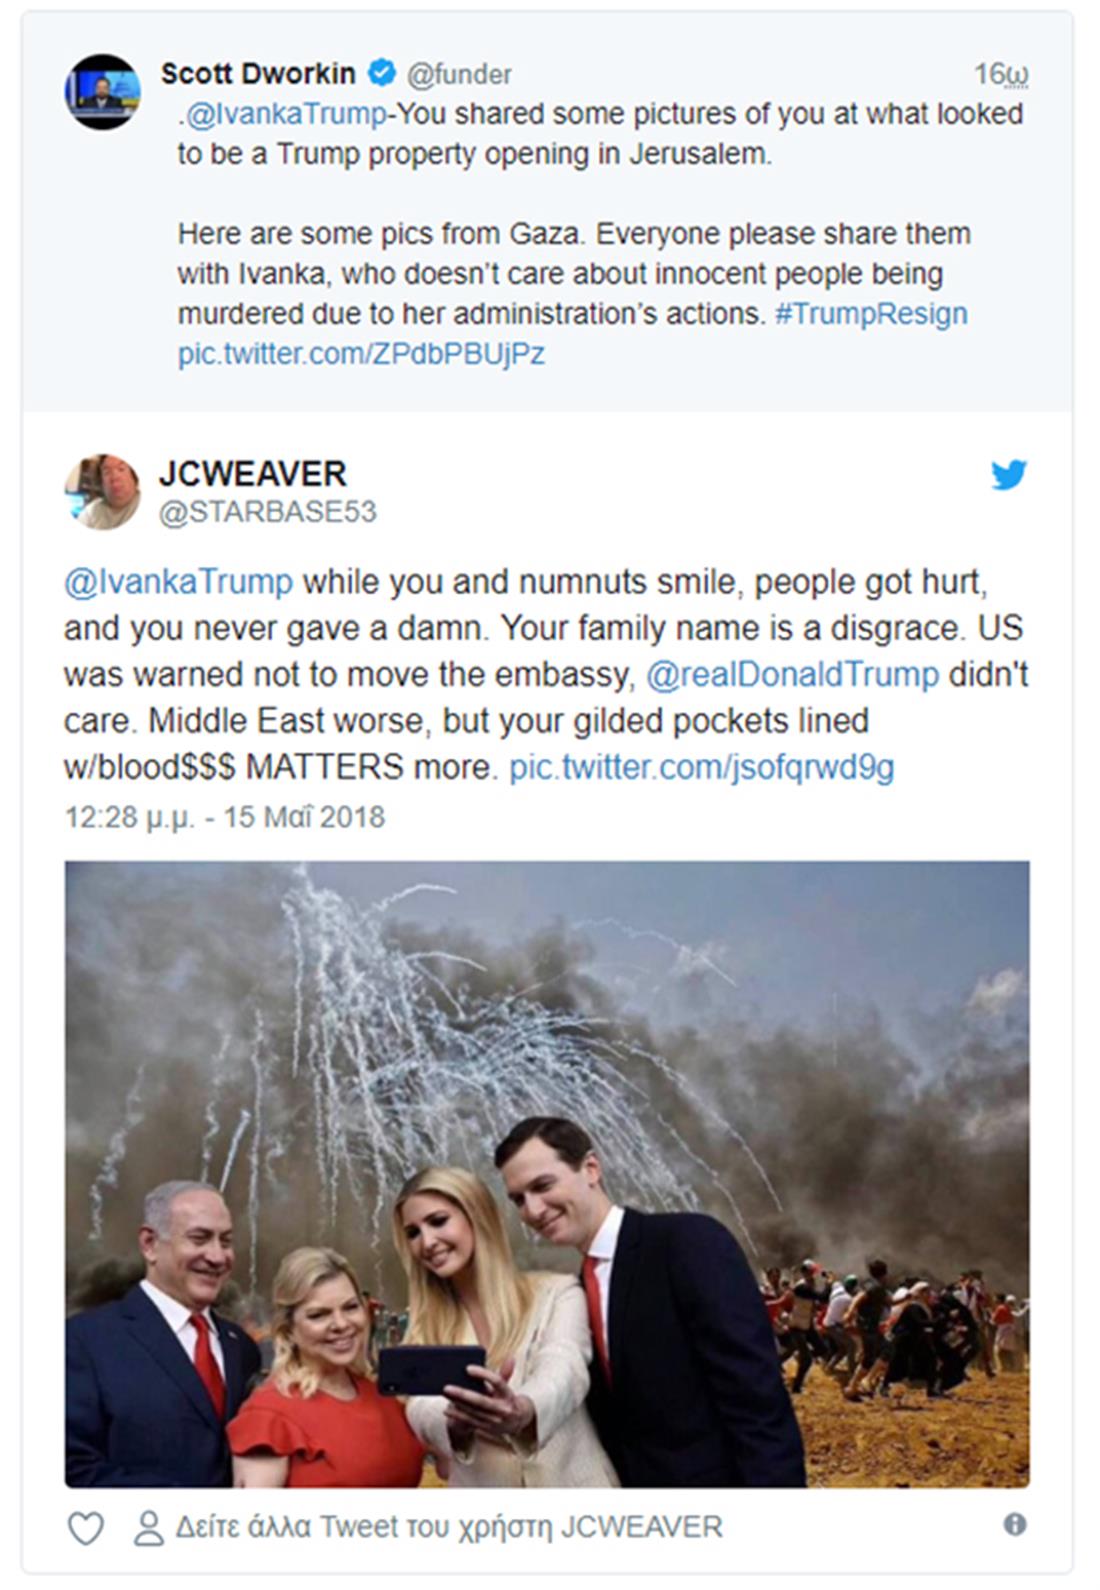The image size is (1100, 1590).
Task: Click the 12:28 μ.μ. - 15 Μαΐ 2018 timestamp
Action: (x=225, y=817)
